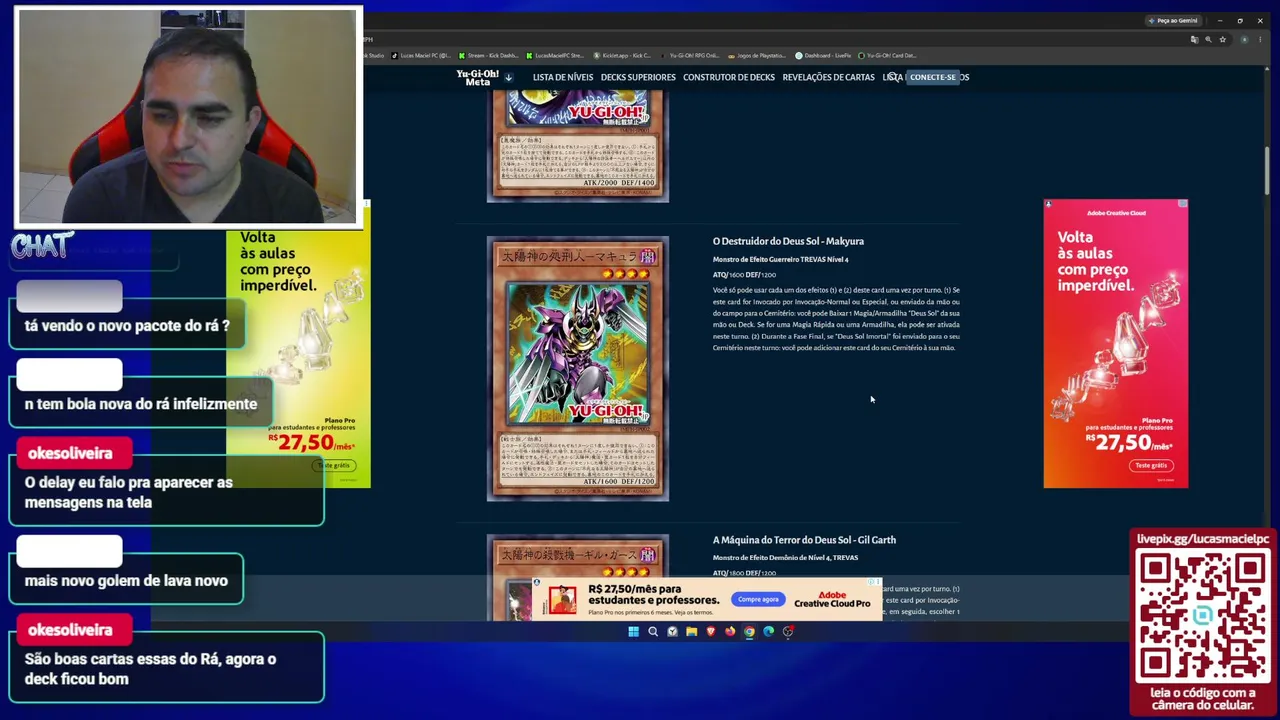Open Firefox from the taskbar

tap(730, 631)
